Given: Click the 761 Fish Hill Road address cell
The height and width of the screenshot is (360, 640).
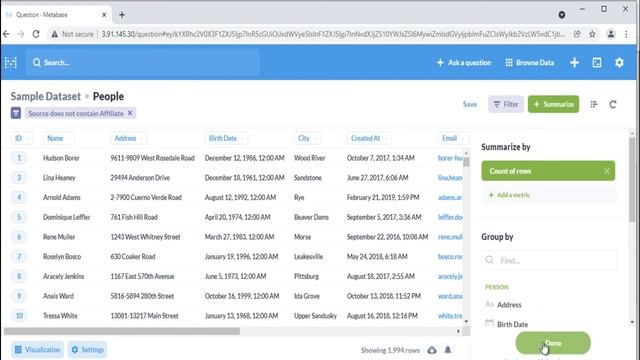Looking at the screenshot, I should click(134, 217).
